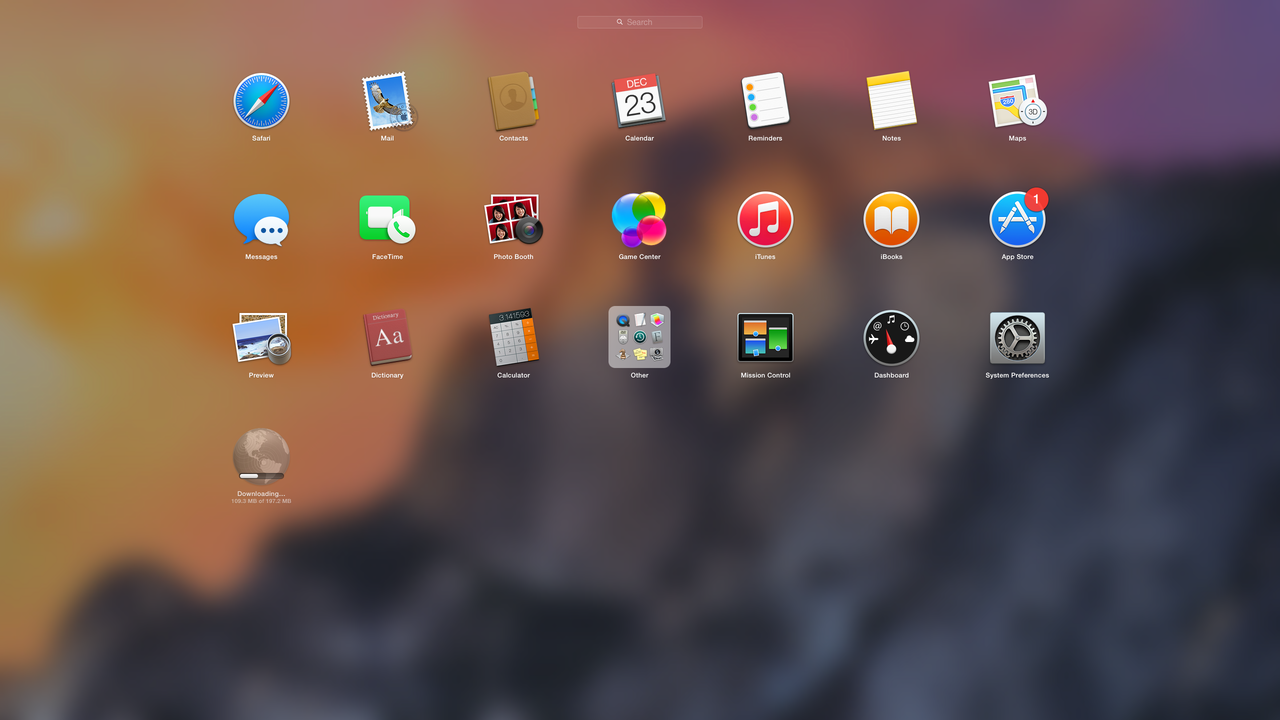
Task: Launch the Mail app
Action: tap(387, 101)
